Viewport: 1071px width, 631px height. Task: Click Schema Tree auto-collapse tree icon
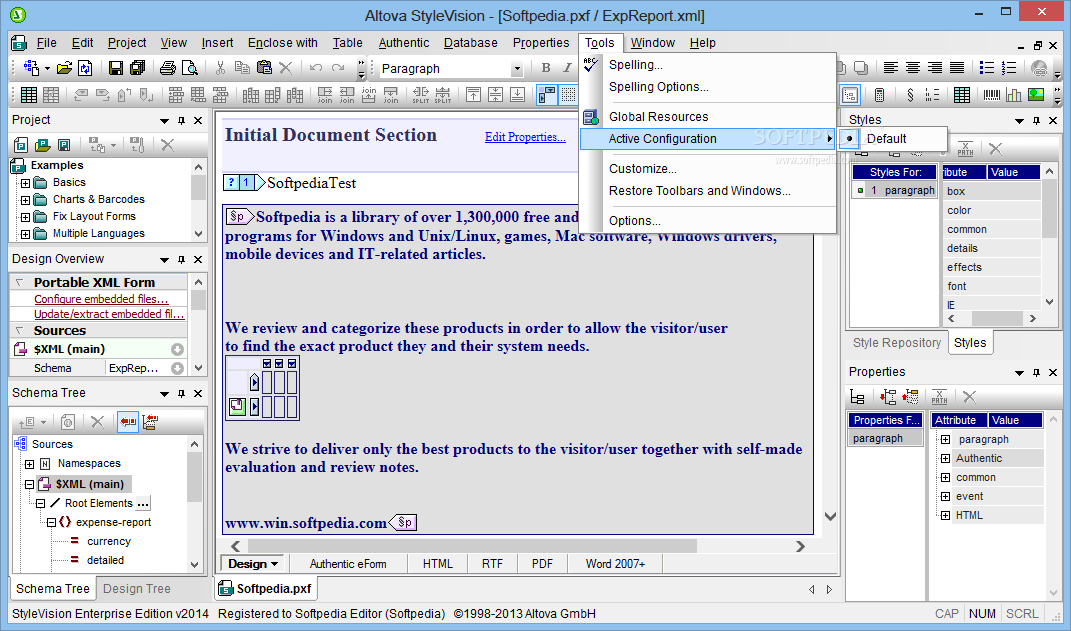[x=150, y=422]
